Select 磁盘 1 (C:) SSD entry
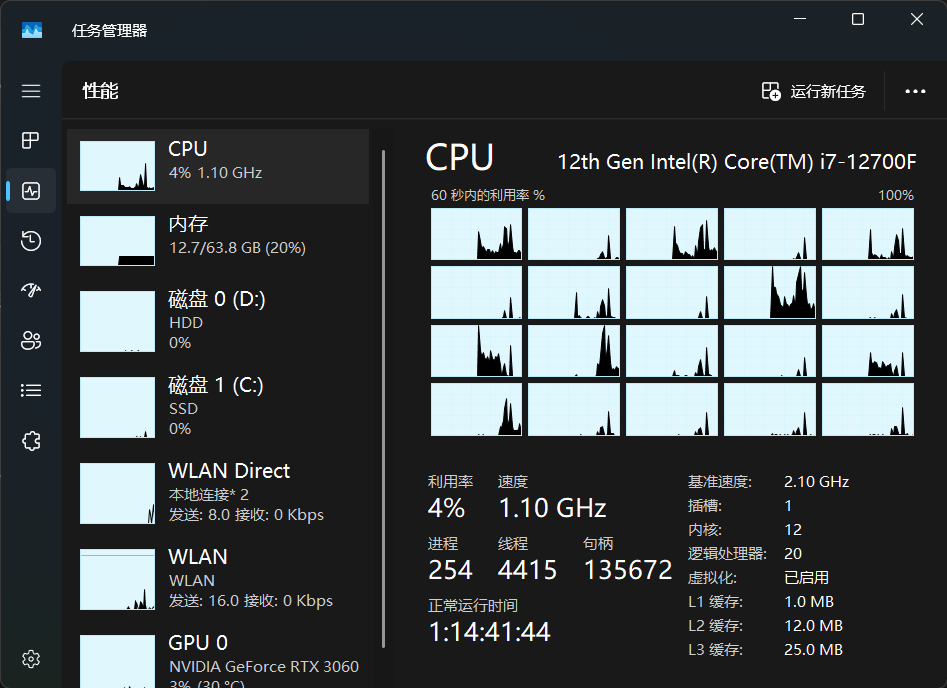 218,407
